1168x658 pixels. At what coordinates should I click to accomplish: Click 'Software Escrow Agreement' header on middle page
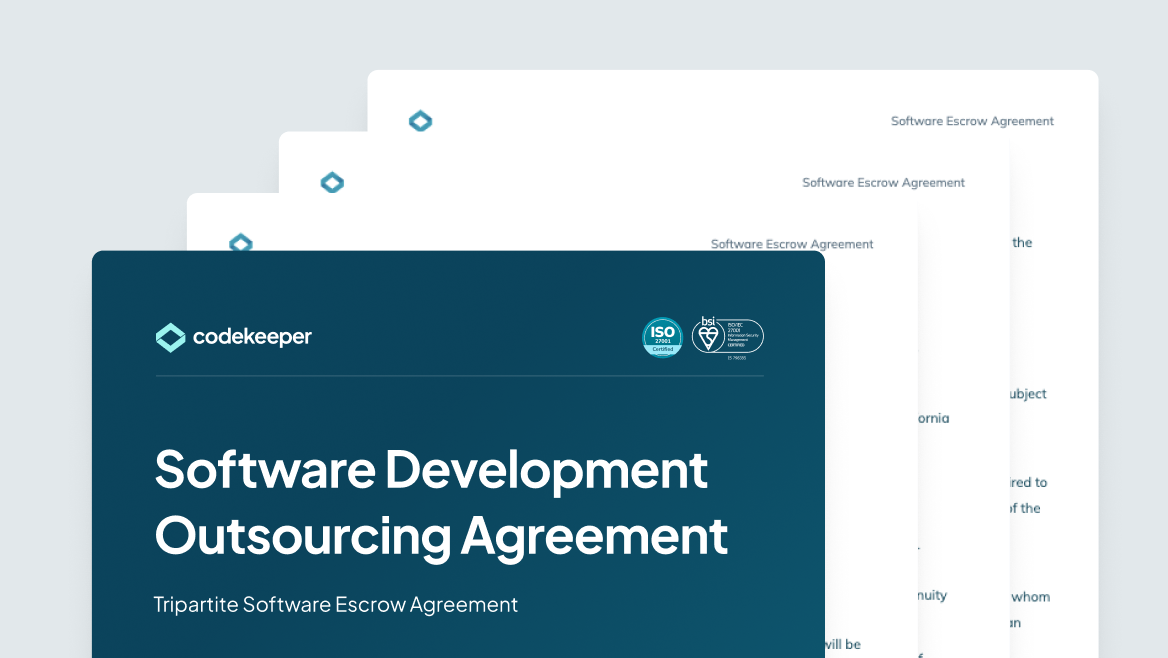pyautogui.click(x=883, y=183)
